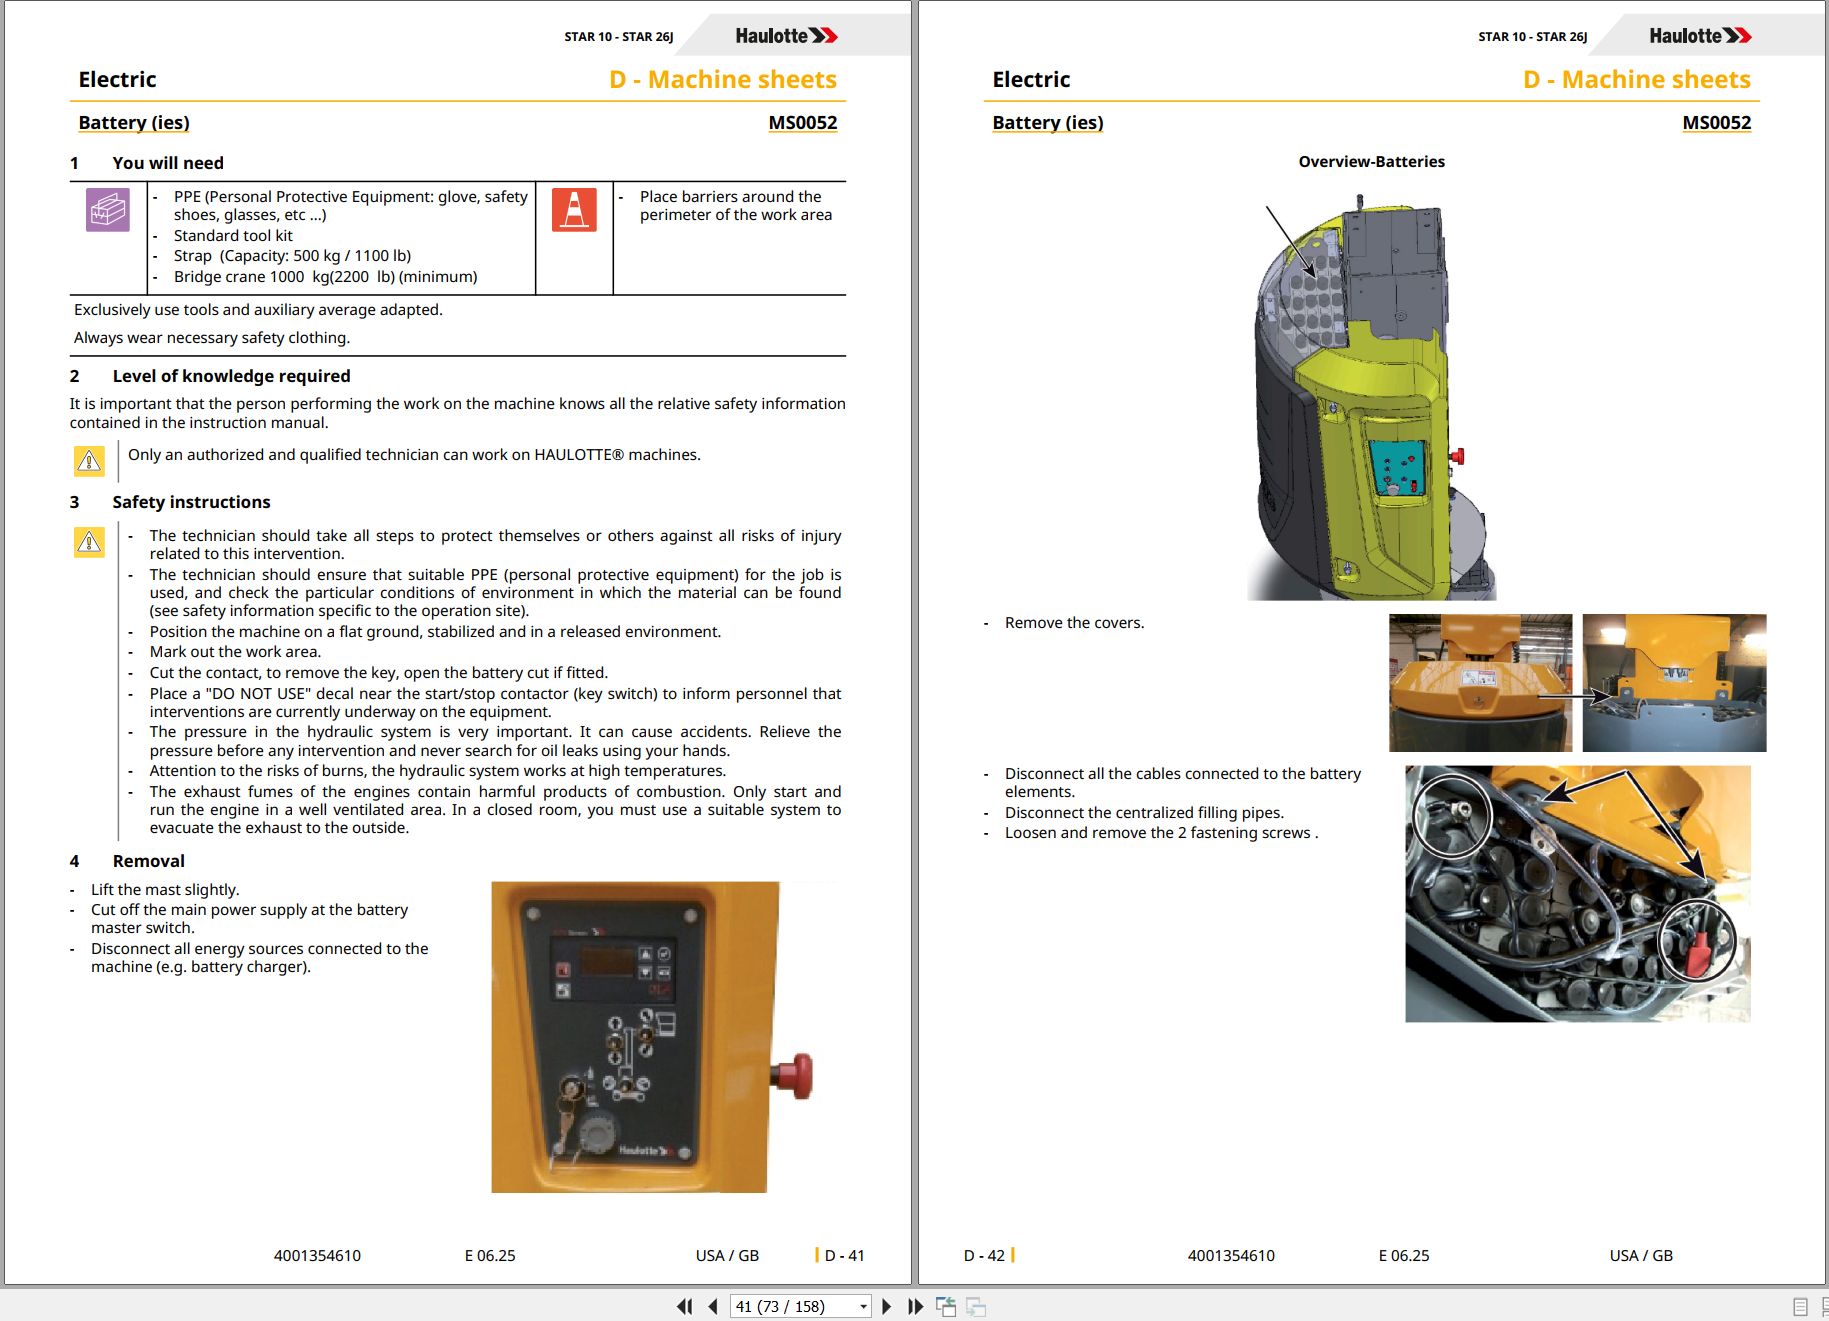Viewport: 1829px width, 1321px height.
Task: Click the left D - Machine sheets title
Action: pyautogui.click(x=723, y=79)
